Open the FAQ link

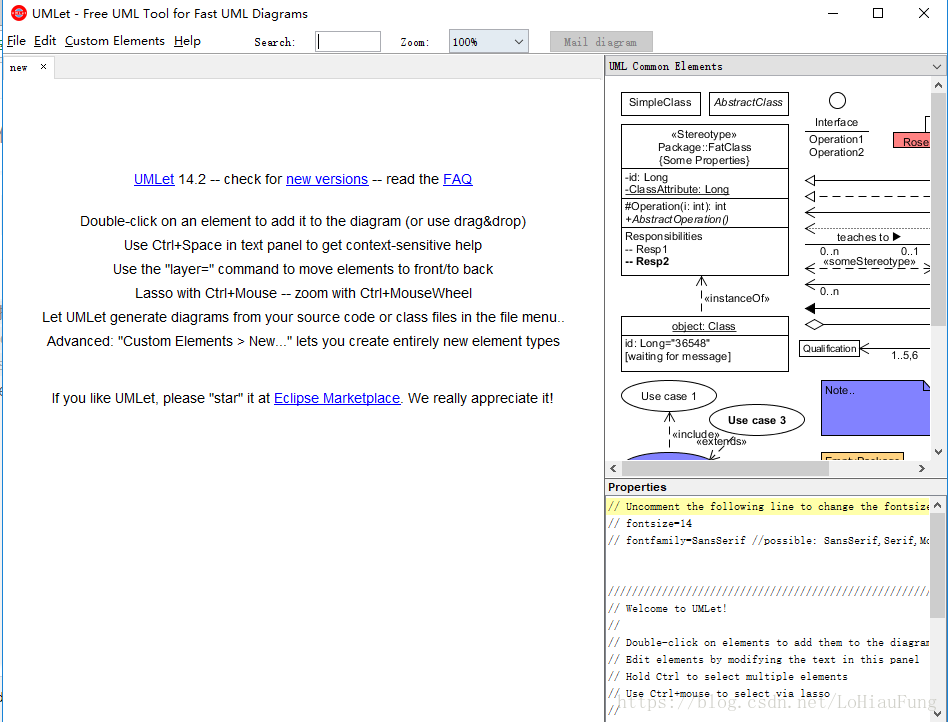pos(458,179)
